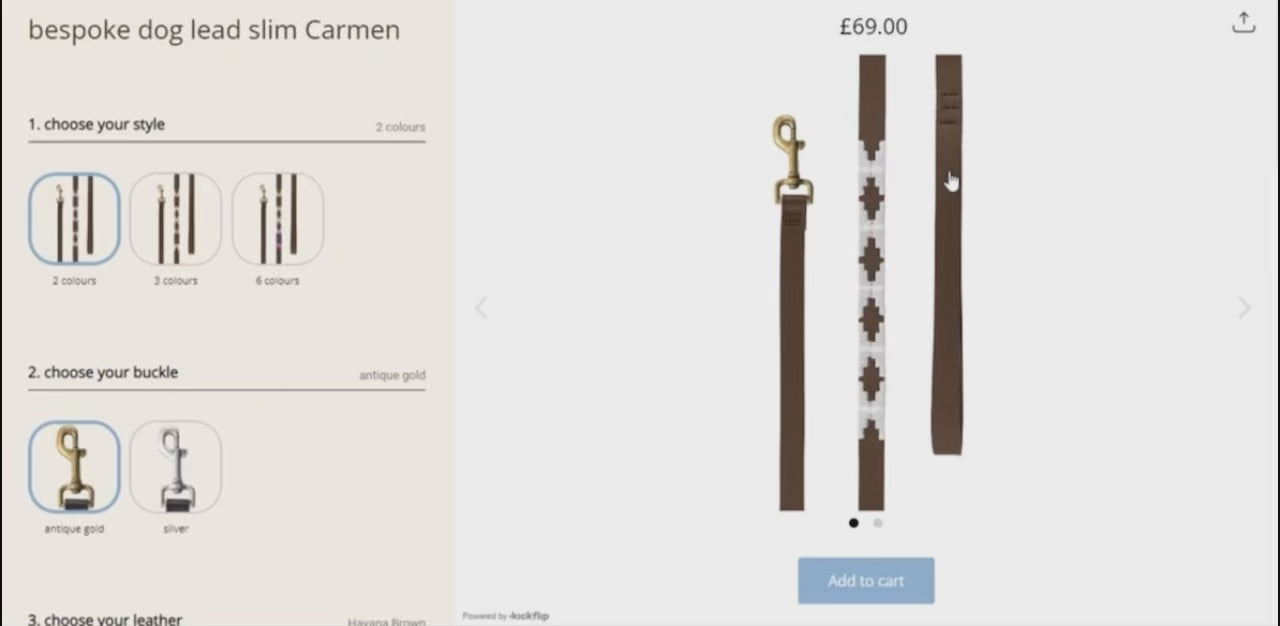Go to the next product image arrow

pyautogui.click(x=1244, y=308)
